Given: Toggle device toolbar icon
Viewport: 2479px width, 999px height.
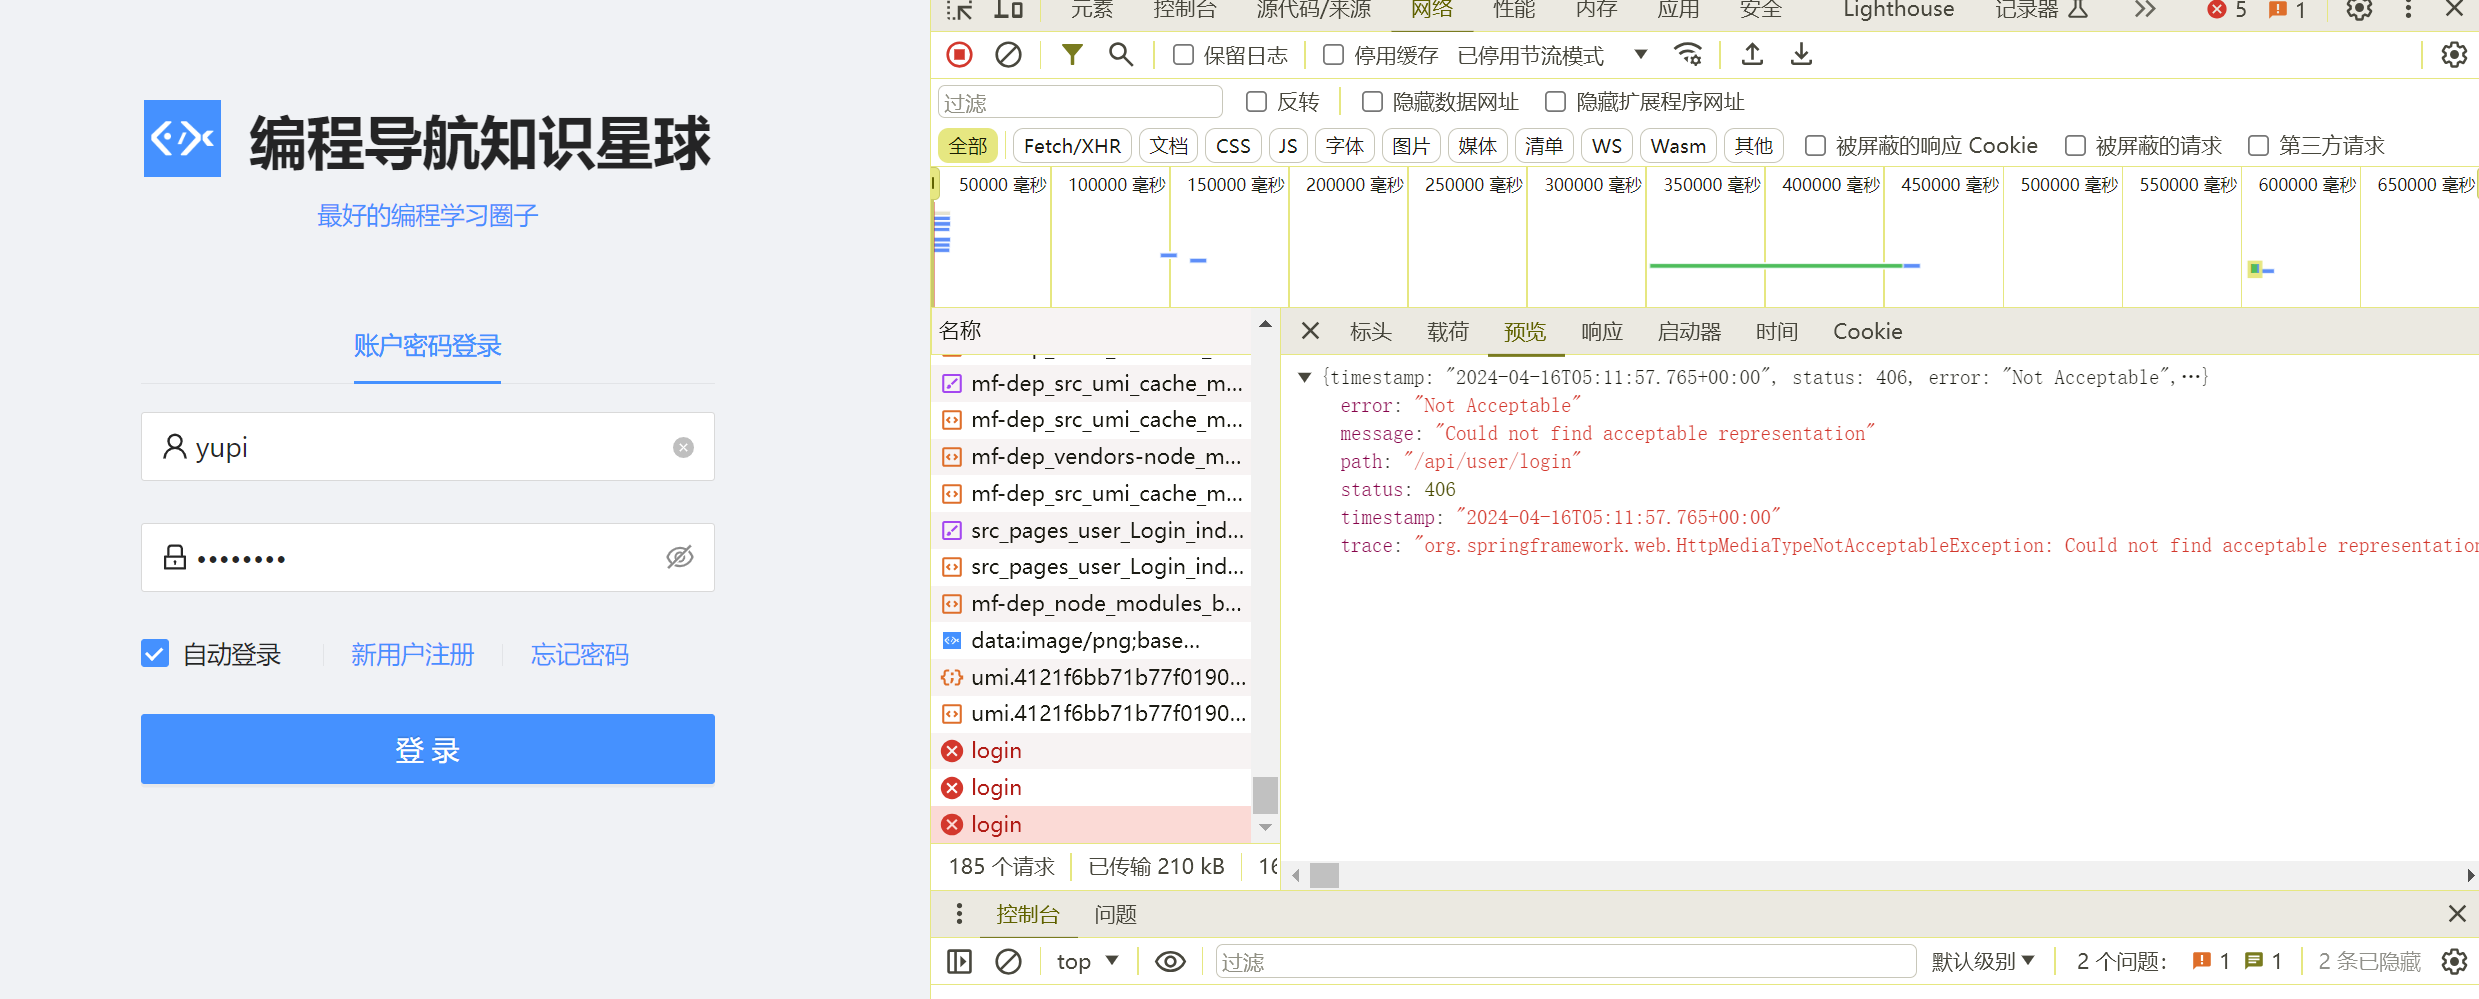Looking at the screenshot, I should 1008,10.
